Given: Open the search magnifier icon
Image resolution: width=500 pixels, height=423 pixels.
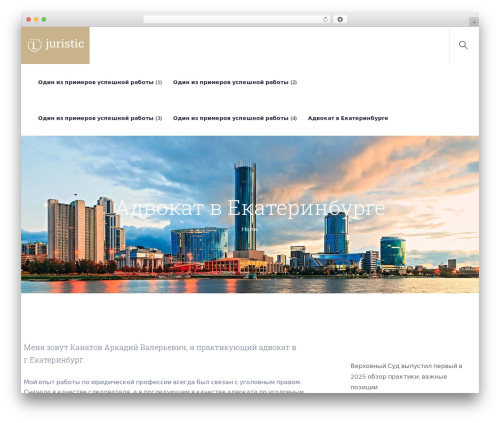Looking at the screenshot, I should pyautogui.click(x=463, y=45).
